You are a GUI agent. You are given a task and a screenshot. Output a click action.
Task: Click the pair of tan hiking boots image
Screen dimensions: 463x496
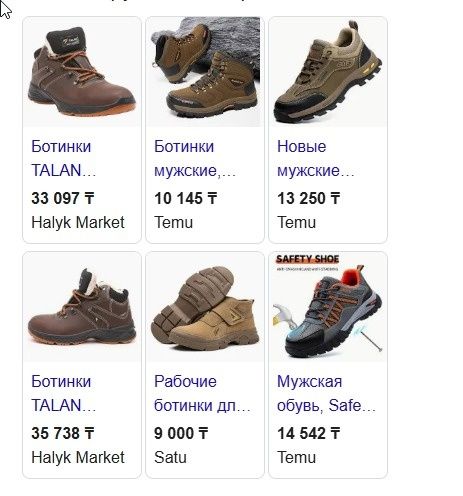click(x=205, y=72)
